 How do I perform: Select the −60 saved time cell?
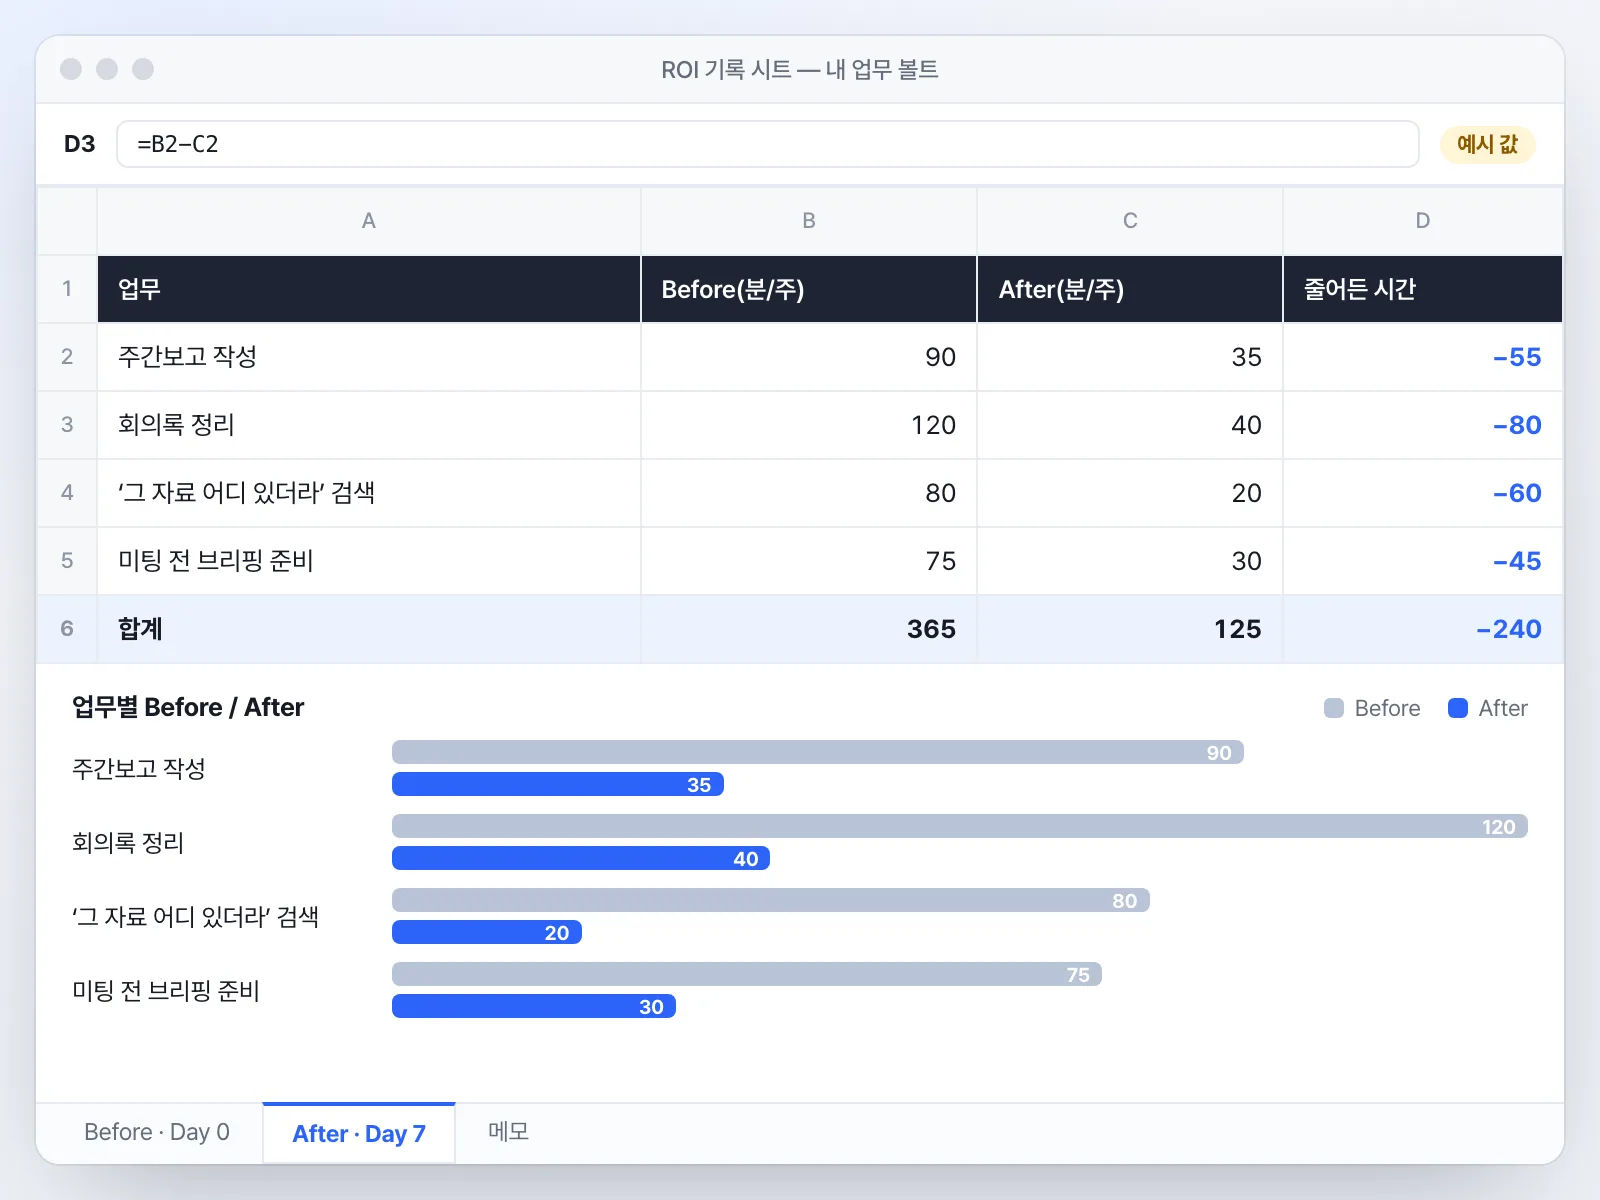pos(1423,493)
